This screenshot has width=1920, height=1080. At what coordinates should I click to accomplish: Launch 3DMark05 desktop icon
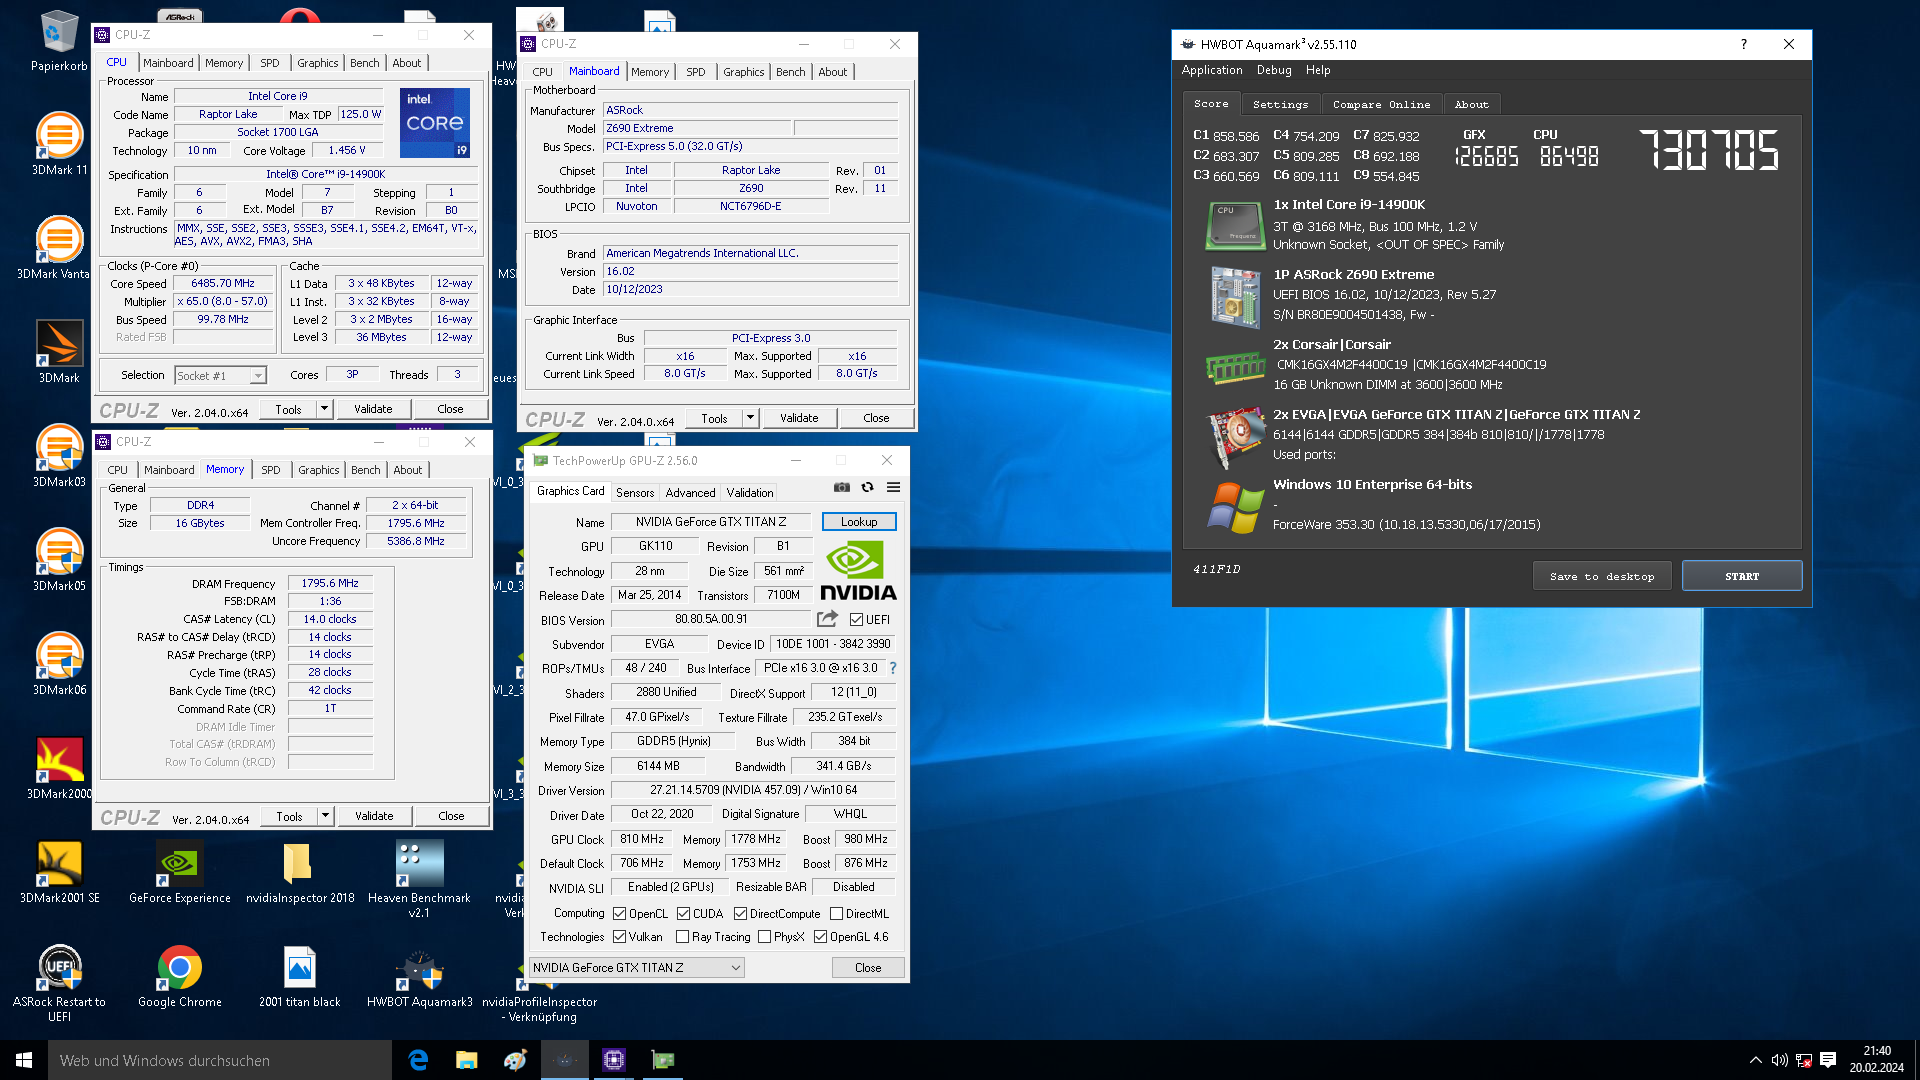(x=59, y=560)
